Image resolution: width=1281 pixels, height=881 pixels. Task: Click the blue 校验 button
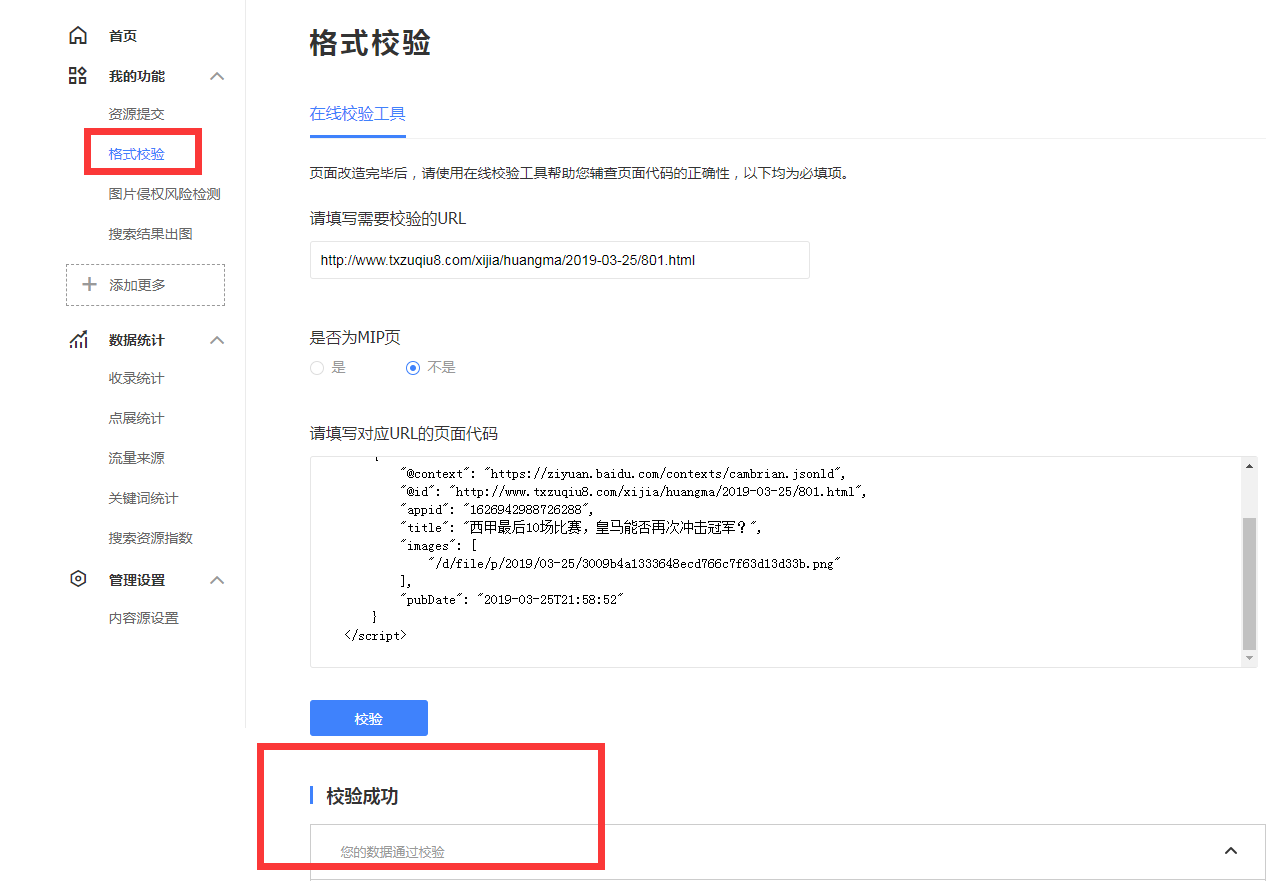click(369, 718)
